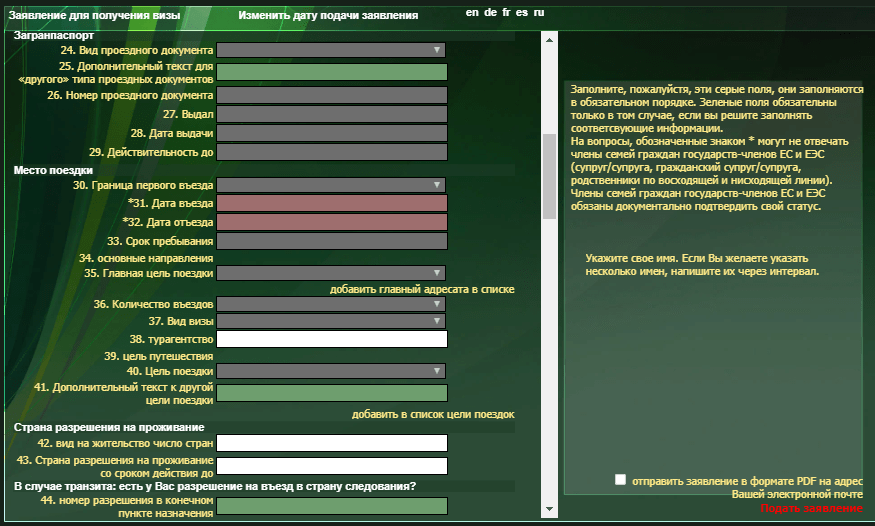Viewport: 875px width, 526px height.
Task: Click the '39. цель путешествия' label
Action: [158, 356]
